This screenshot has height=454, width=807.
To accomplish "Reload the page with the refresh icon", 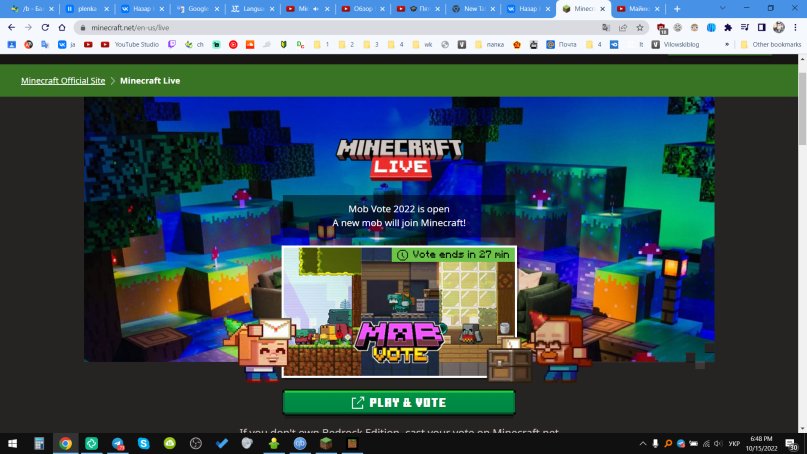I will [x=45, y=27].
